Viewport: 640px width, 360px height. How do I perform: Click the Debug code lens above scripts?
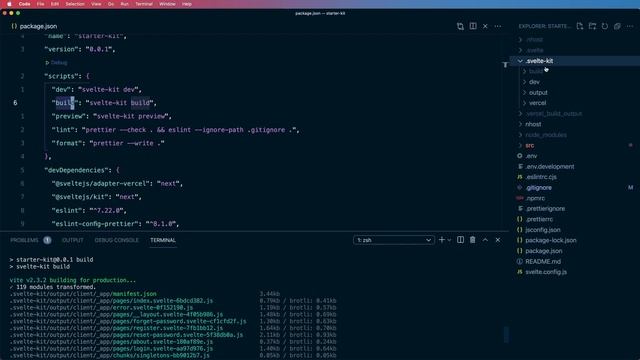tap(59, 62)
